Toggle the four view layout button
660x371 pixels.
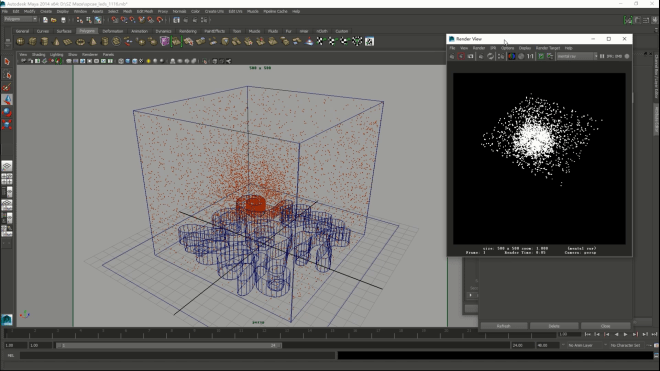coord(7,179)
